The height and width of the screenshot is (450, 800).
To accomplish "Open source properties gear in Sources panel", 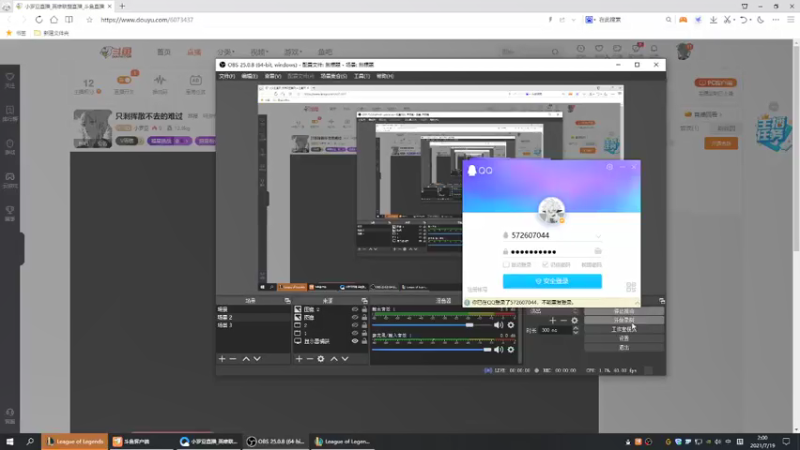I will coord(320,359).
